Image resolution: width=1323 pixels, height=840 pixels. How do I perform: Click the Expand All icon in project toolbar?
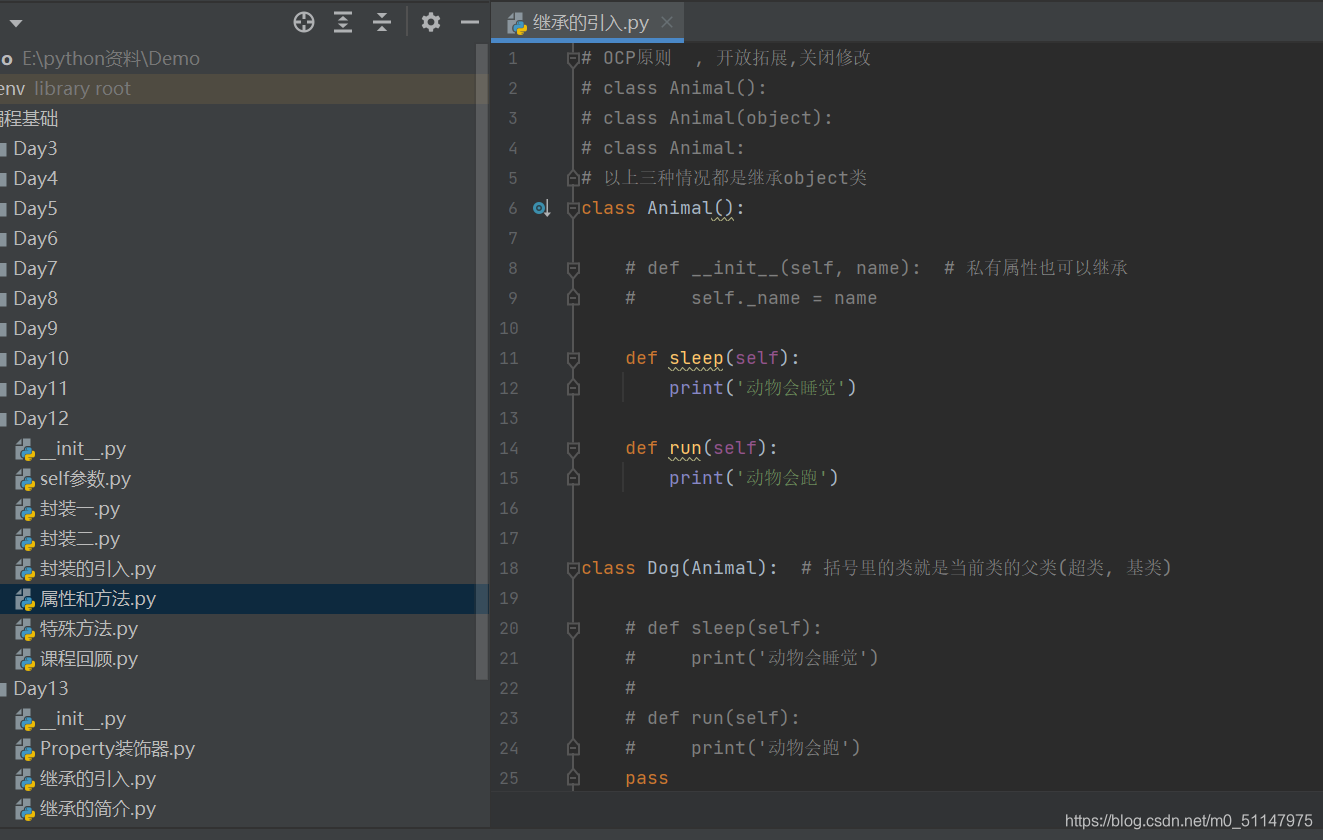point(343,22)
